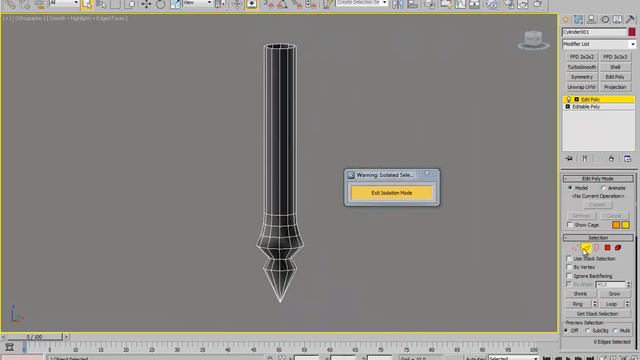Screen dimensions: 640x360
Task: Open the Utilities hammer panel tab
Action: click(630, 20)
